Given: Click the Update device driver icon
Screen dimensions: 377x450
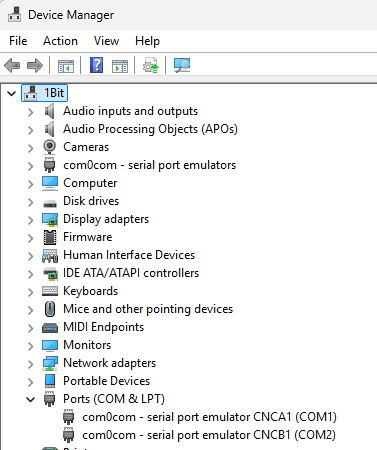Looking at the screenshot, I should [151, 65].
